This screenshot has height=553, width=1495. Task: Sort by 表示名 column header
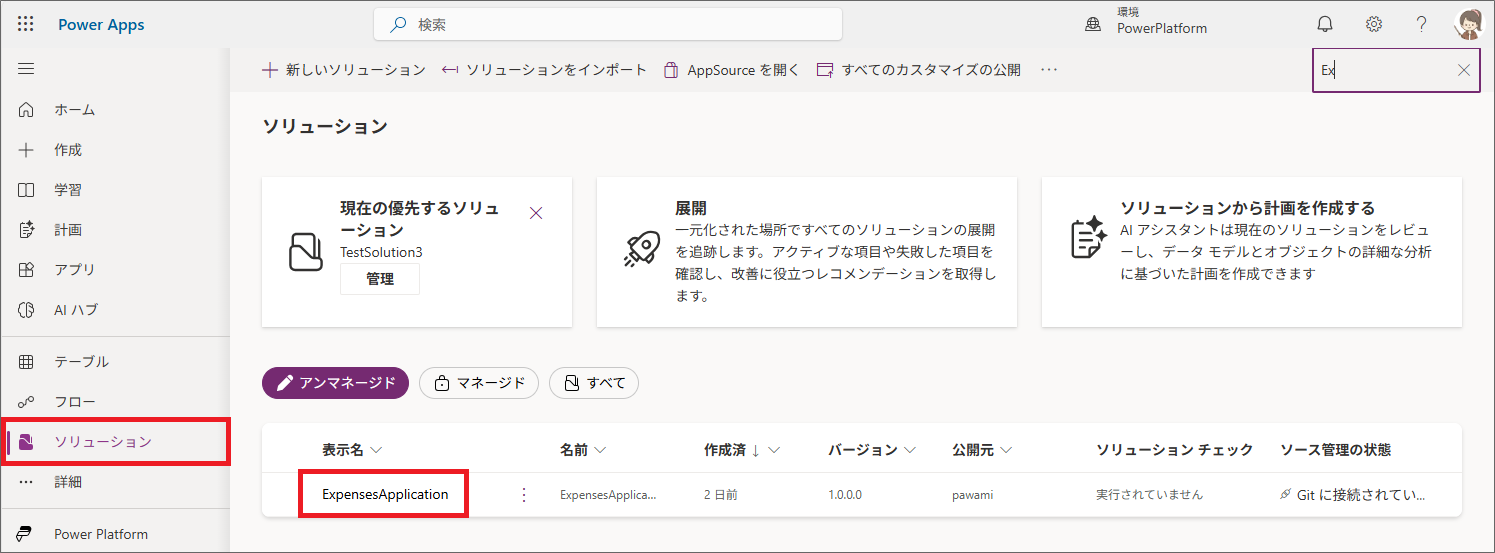tap(352, 450)
